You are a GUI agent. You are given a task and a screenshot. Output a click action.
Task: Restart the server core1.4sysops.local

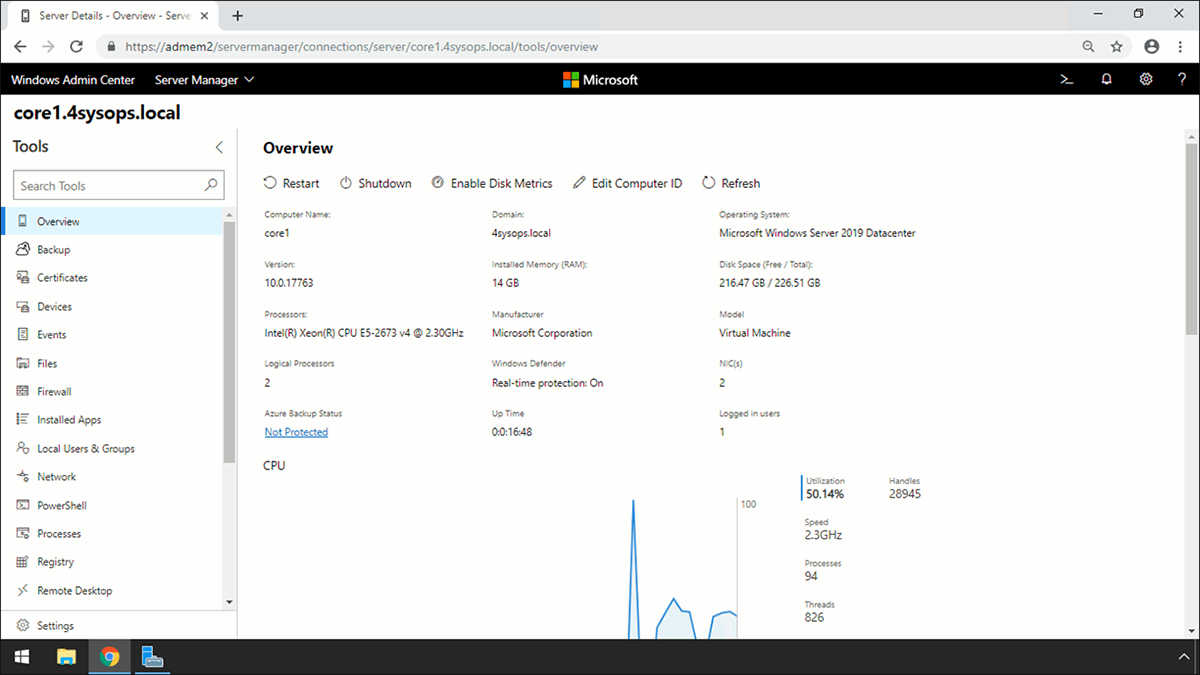click(291, 183)
